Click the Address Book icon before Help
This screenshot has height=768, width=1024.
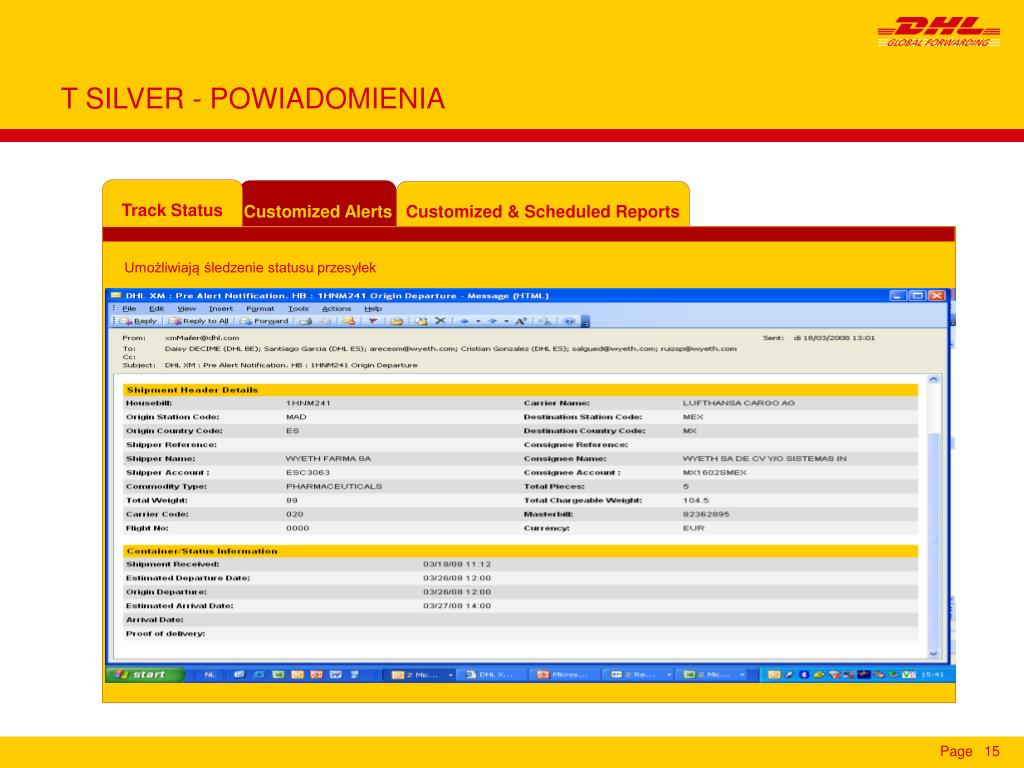point(543,321)
